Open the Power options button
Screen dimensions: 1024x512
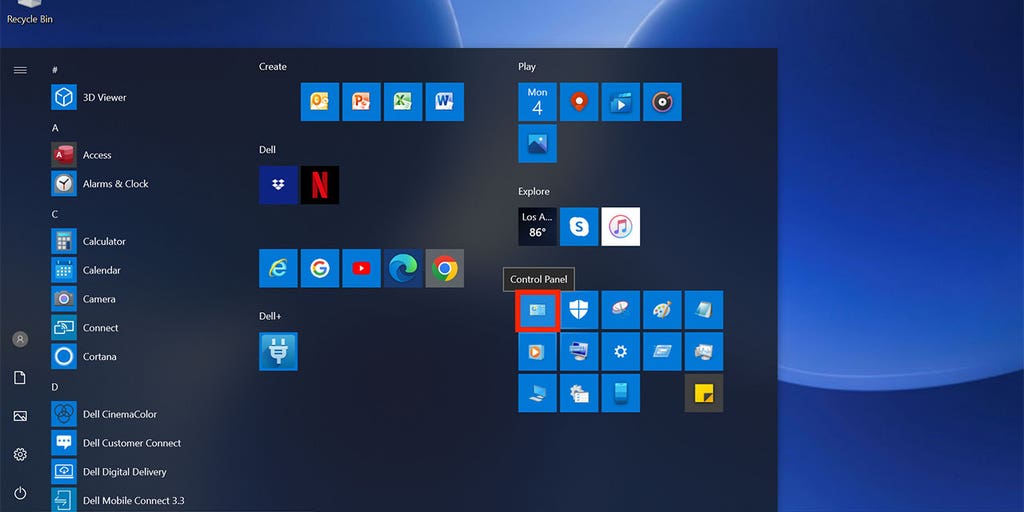(20, 493)
